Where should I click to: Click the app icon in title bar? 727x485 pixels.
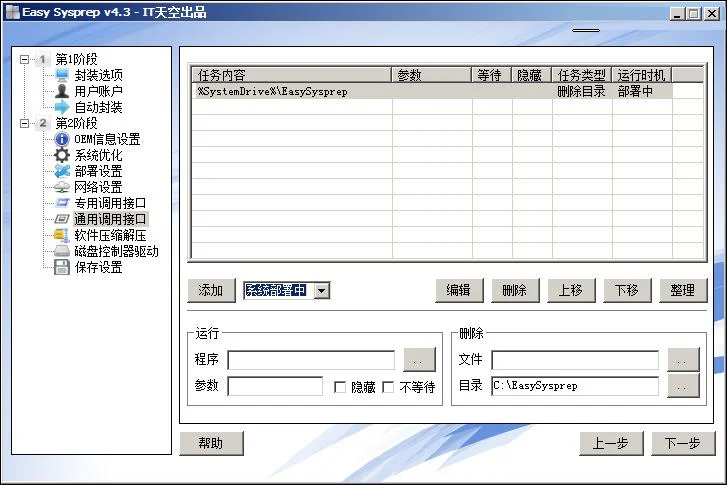tap(12, 12)
